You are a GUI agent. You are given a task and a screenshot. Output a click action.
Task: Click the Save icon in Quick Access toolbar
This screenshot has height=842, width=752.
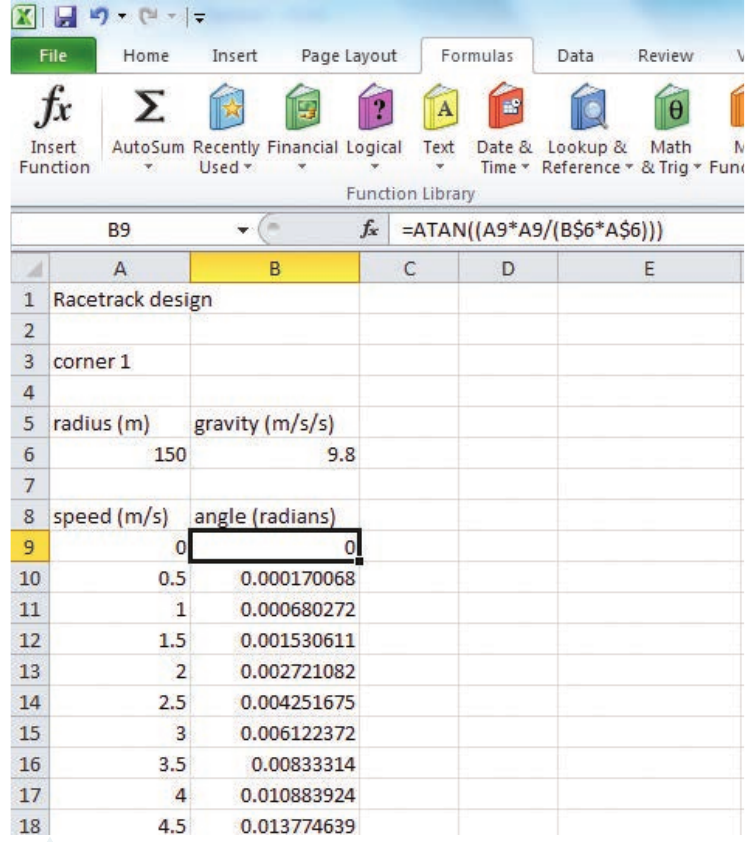click(x=66, y=17)
